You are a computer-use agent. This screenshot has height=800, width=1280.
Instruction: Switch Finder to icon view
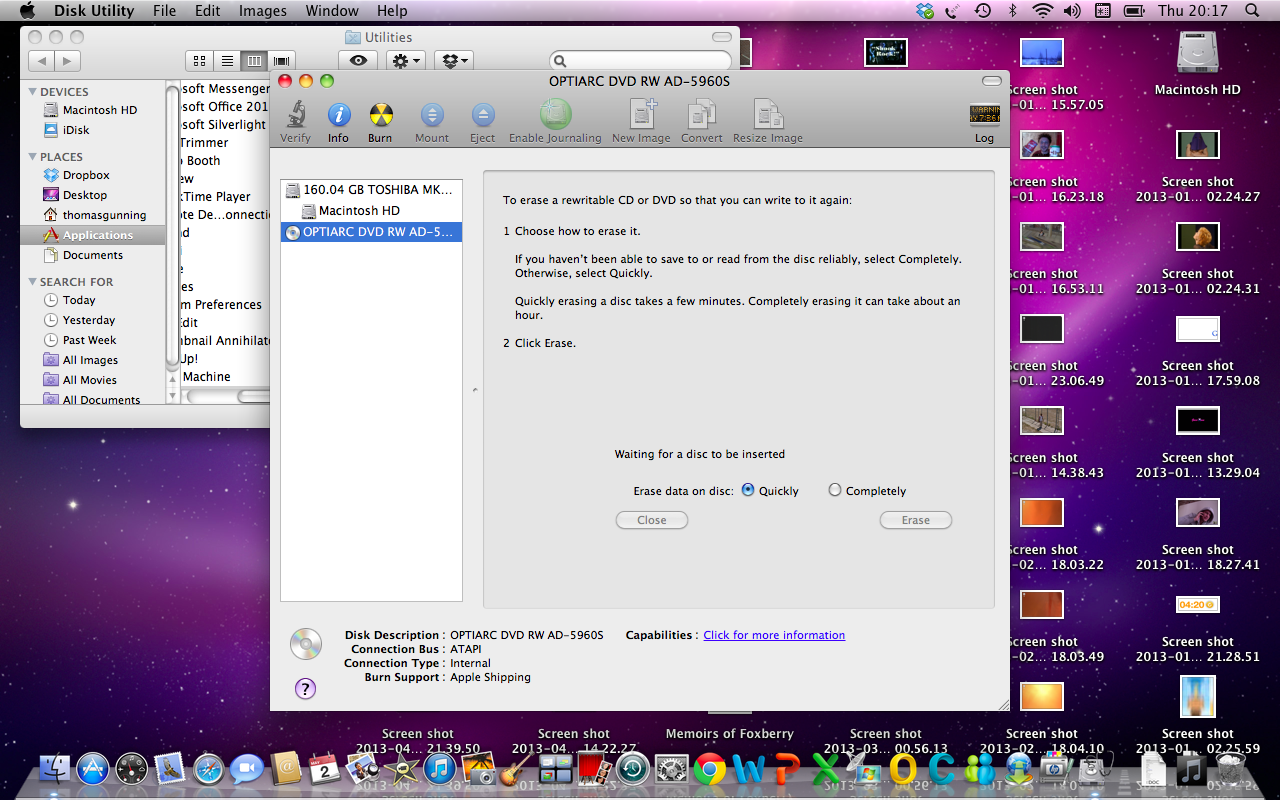click(x=199, y=61)
